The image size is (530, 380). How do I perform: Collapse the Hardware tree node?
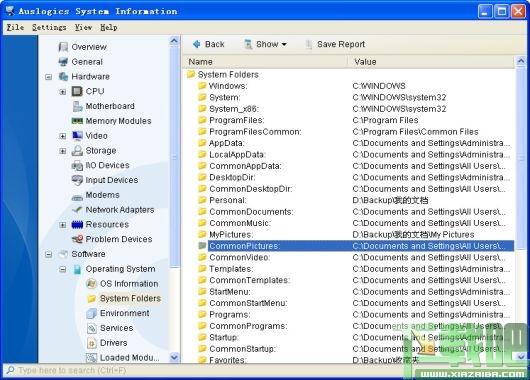coord(48,77)
